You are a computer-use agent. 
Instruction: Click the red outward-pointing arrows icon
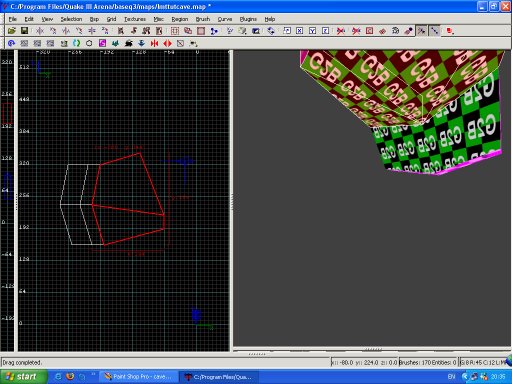point(167,43)
